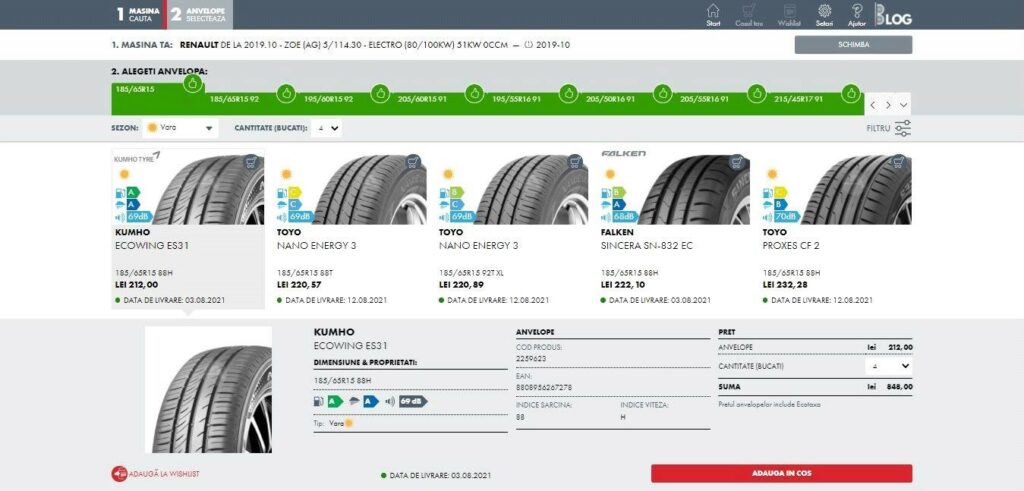The height and width of the screenshot is (491, 1024).
Task: Click the PROXES CF 2 model name
Action: 791,246
